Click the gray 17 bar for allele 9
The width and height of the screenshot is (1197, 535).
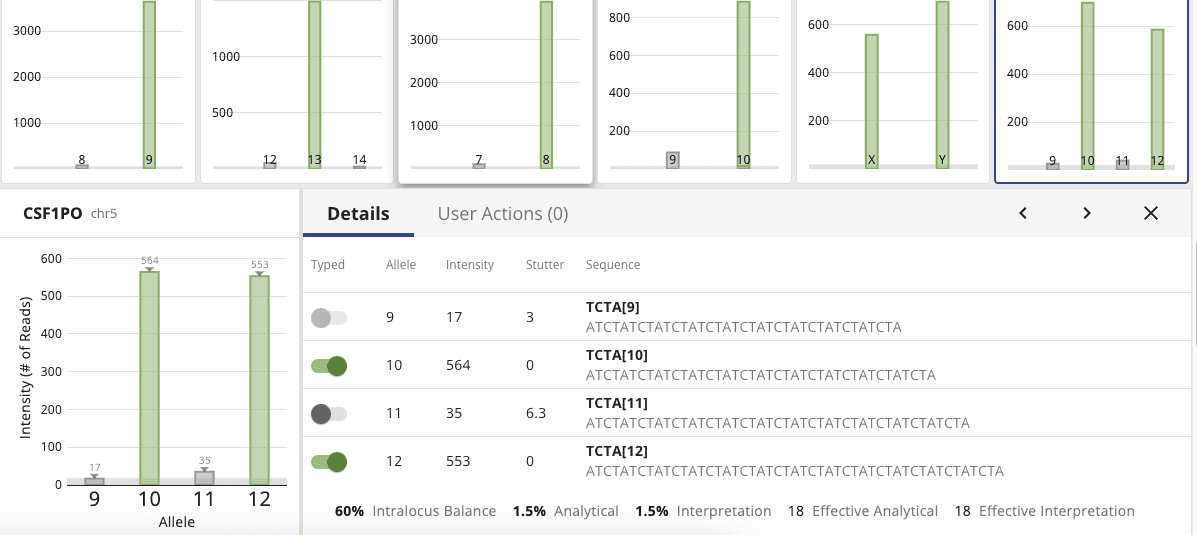coord(95,481)
